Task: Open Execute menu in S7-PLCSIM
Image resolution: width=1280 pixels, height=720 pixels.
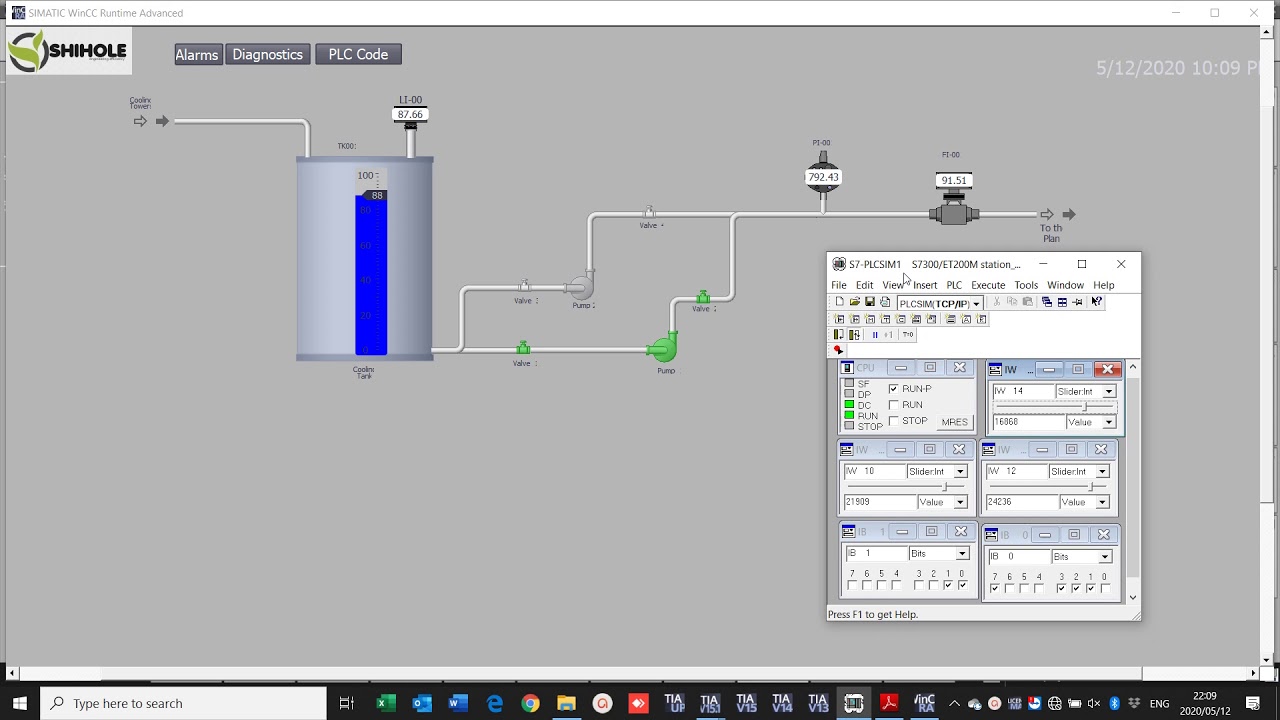Action: (988, 285)
